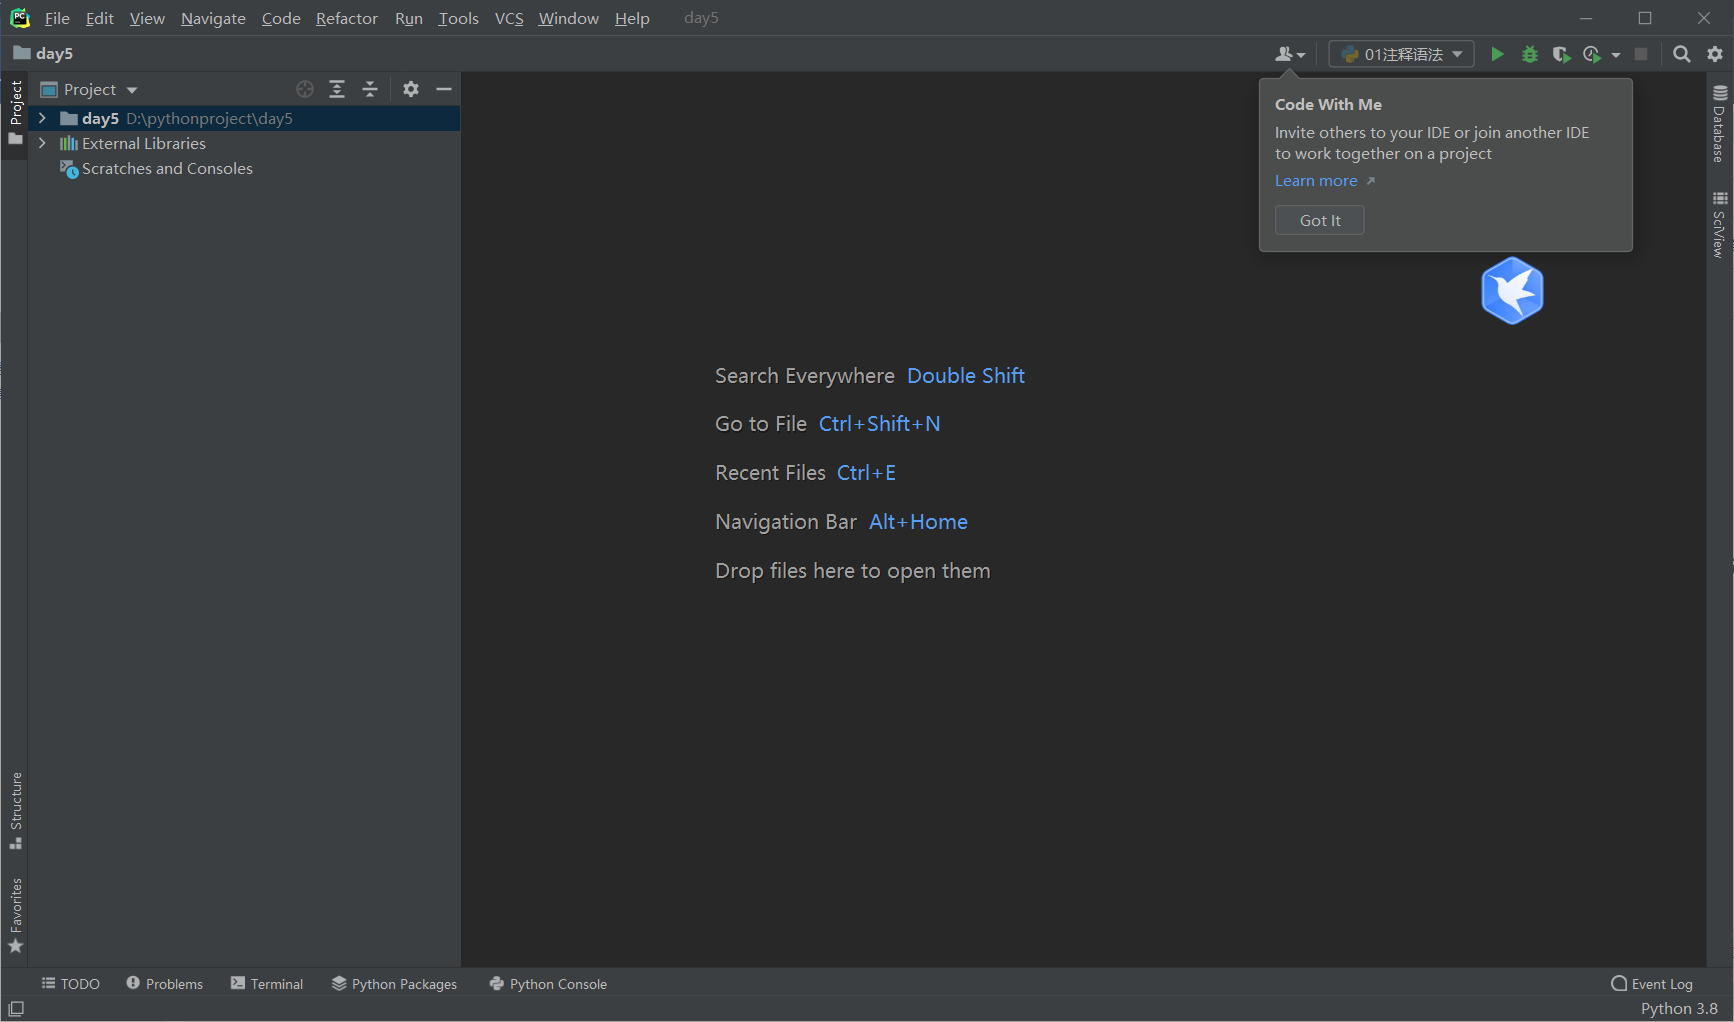Open the File menu

[57, 18]
